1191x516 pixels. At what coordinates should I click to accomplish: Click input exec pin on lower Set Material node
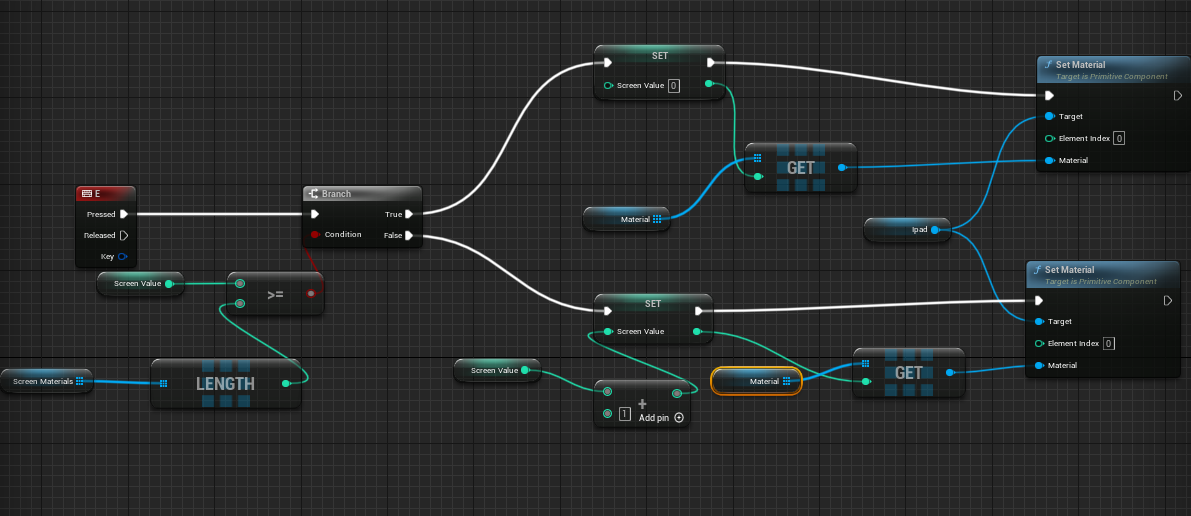[1039, 301]
